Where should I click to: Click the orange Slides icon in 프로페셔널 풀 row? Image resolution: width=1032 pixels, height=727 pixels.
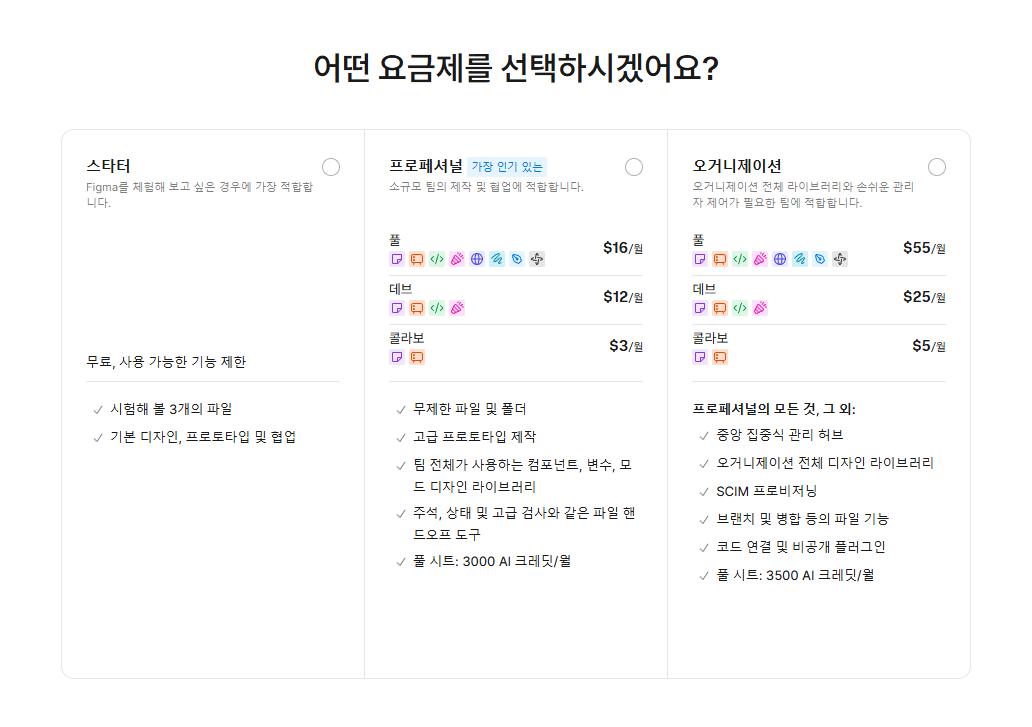(x=417, y=259)
